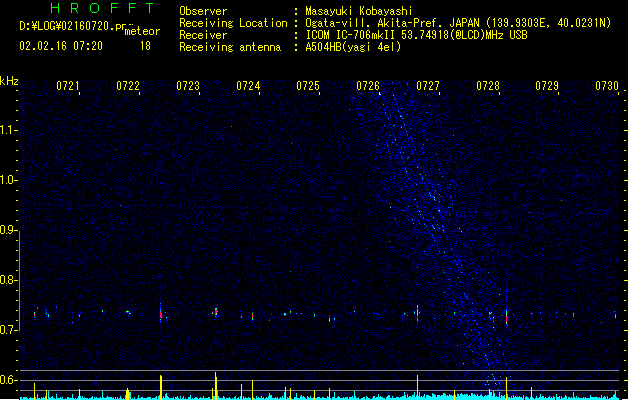629x400 pixels.
Task: Click the 0723 time axis marker
Action: pos(188,86)
